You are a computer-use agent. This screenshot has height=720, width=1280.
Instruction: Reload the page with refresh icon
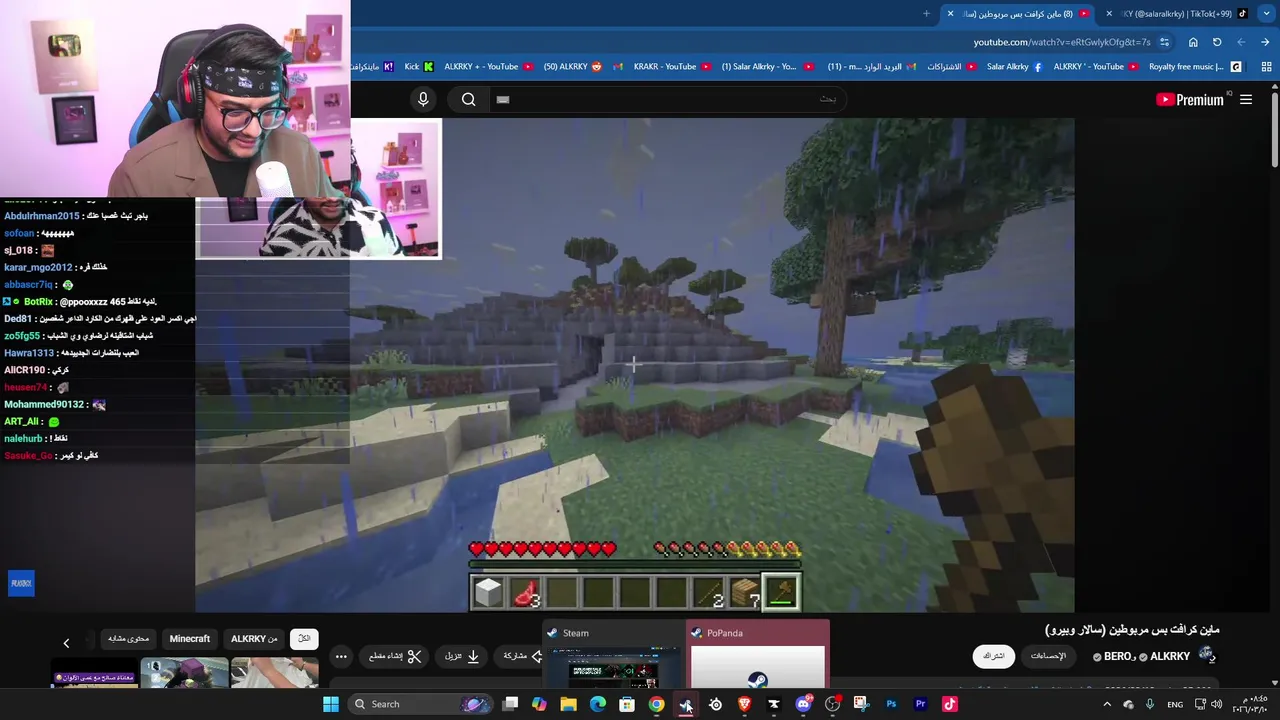coord(1217,42)
